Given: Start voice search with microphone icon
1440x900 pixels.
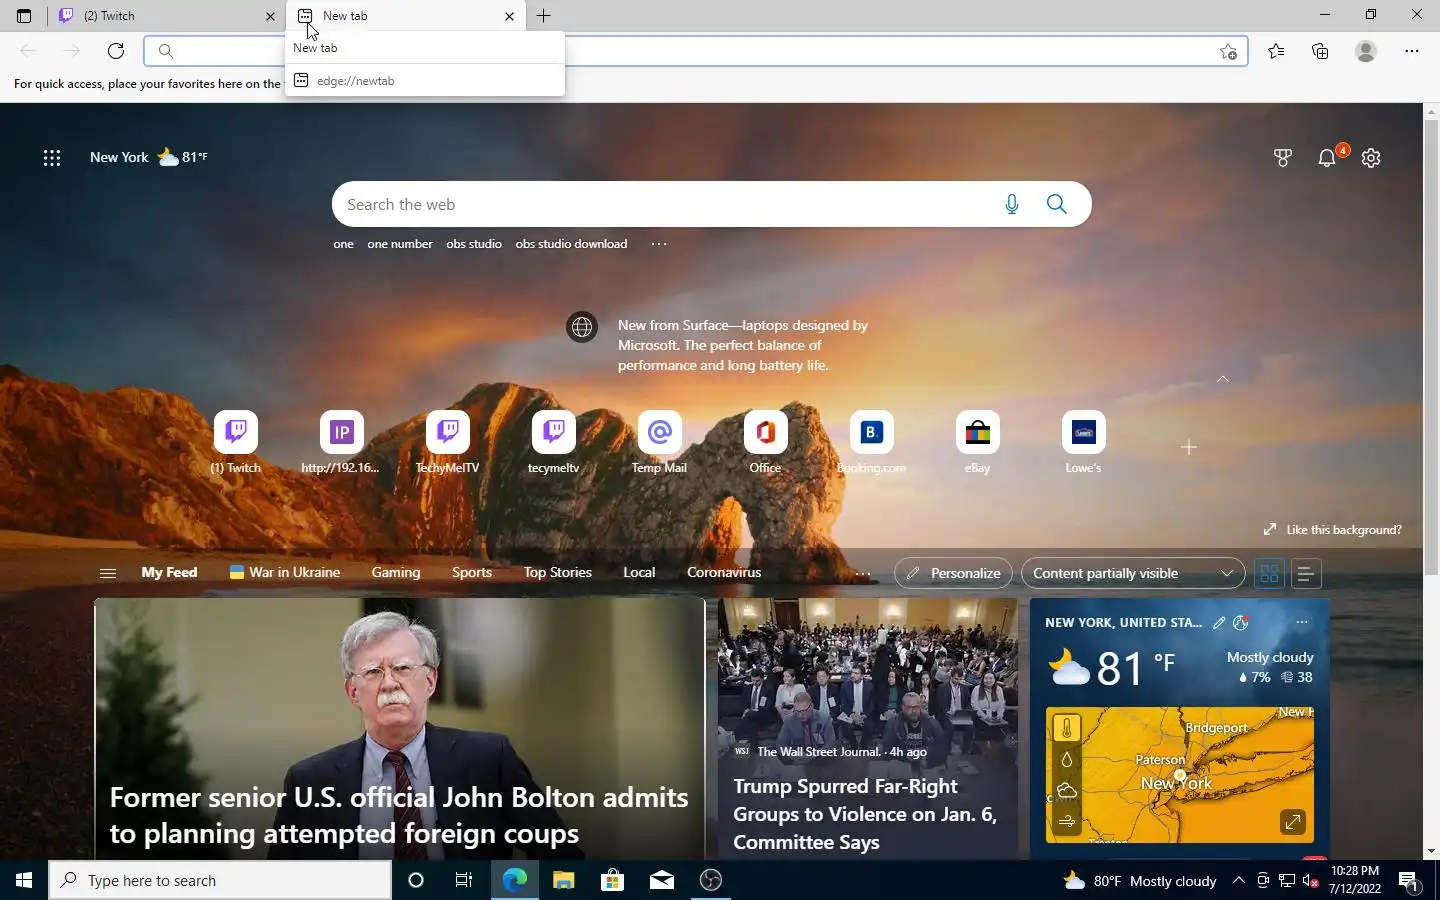Looking at the screenshot, I should point(1012,204).
